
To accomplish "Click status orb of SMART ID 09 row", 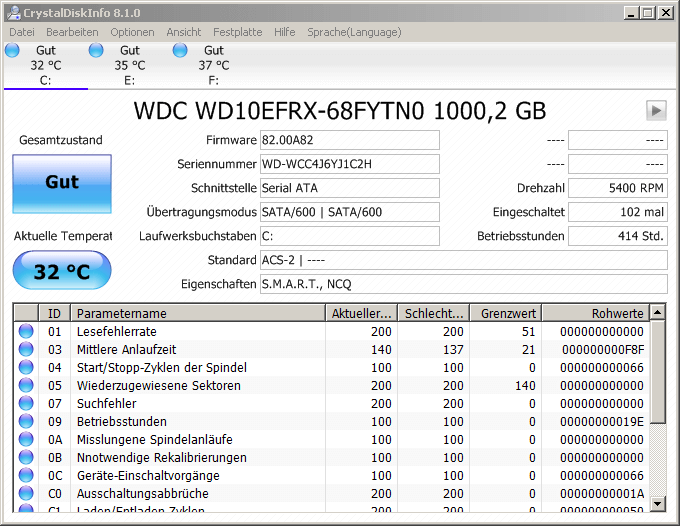I will tap(26, 421).
